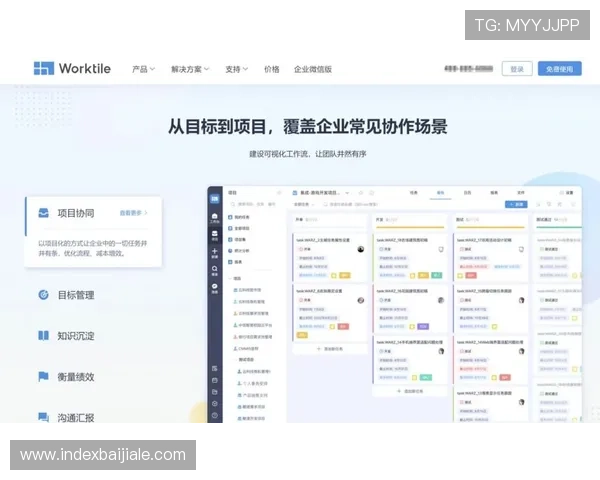
Task: Click the subtitle 建设可视化工作流，让团队井然有序
Action: coord(308,154)
